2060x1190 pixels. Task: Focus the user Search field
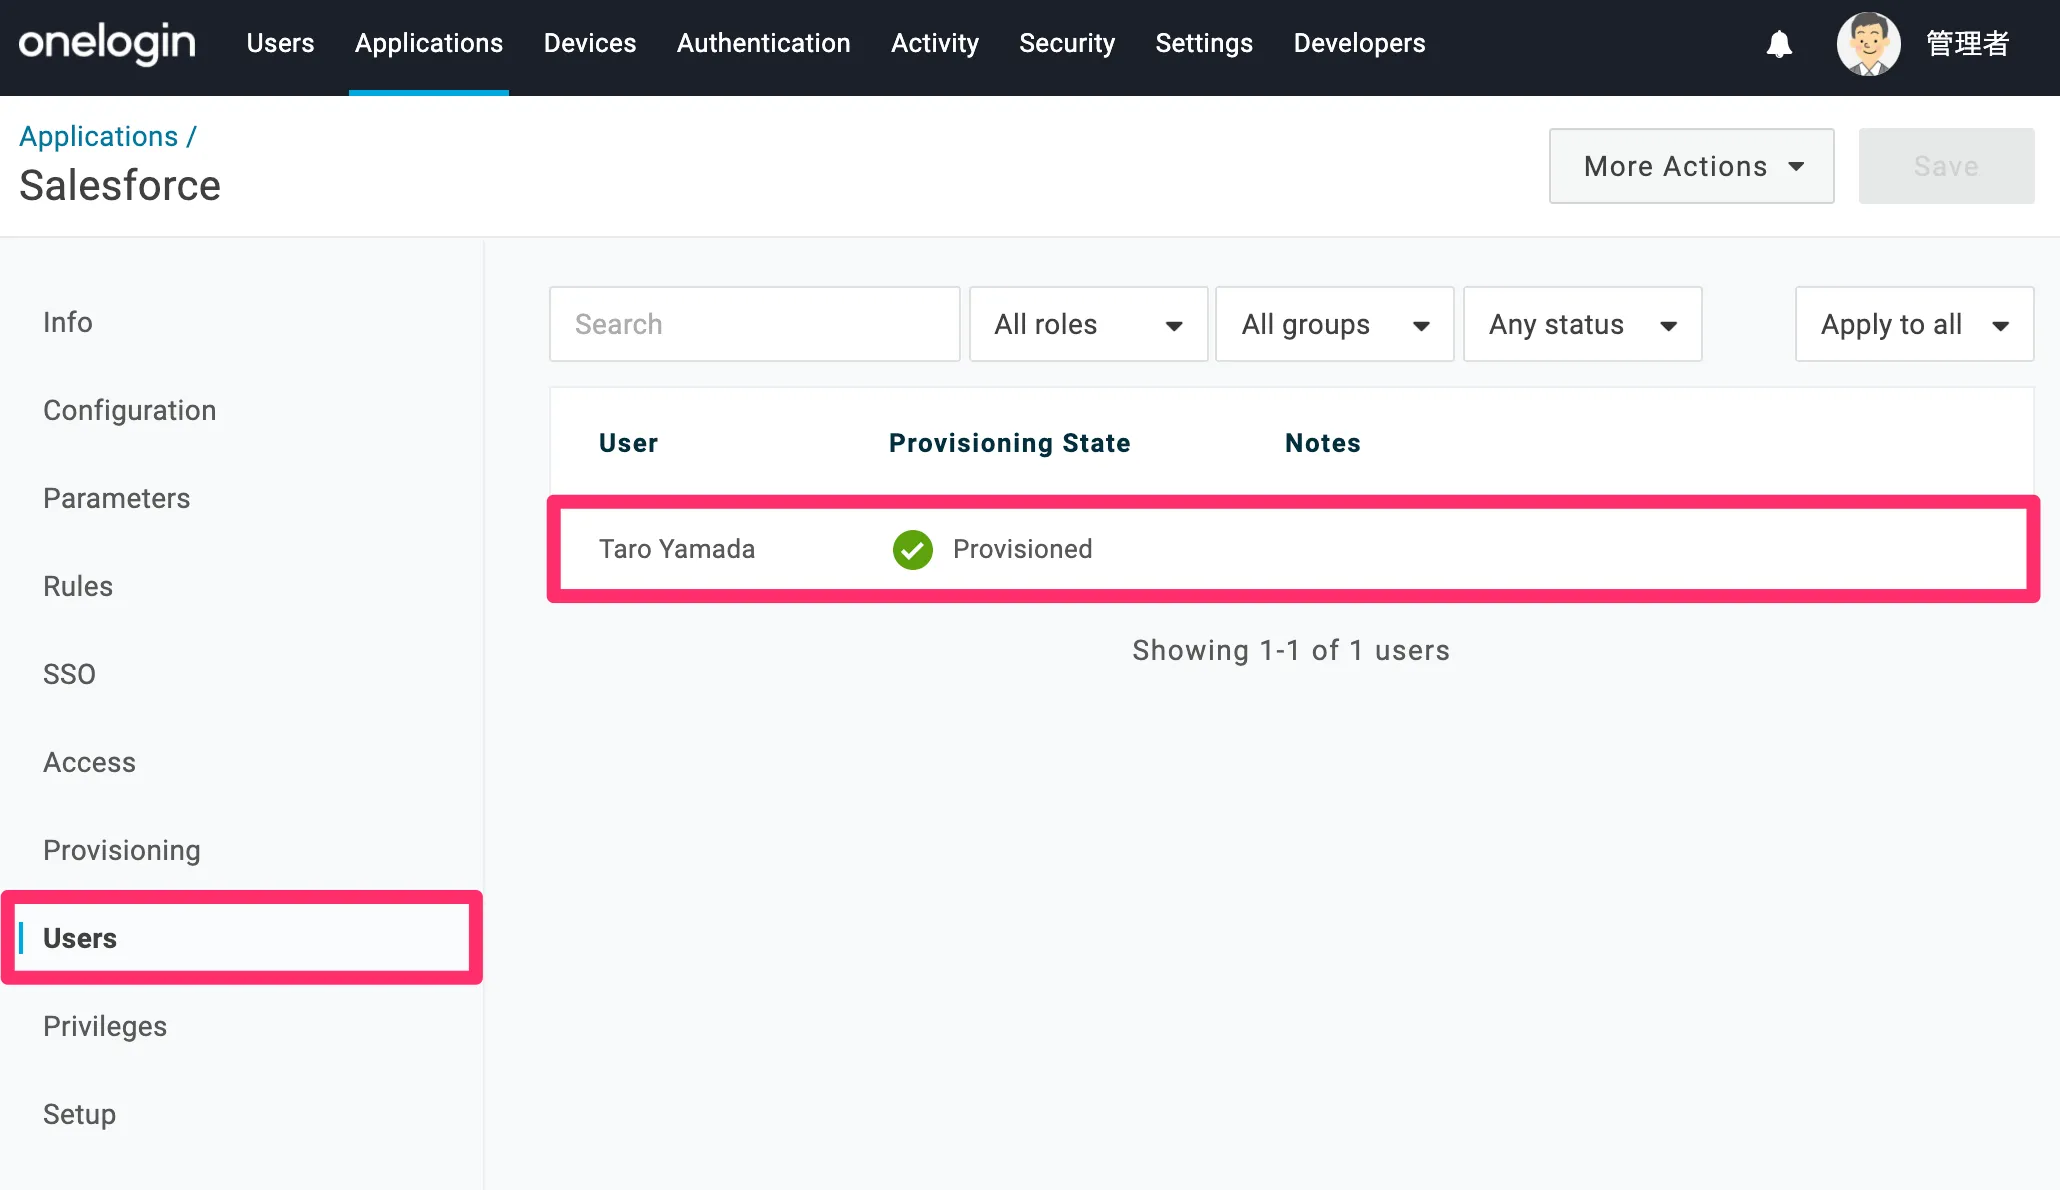point(754,324)
